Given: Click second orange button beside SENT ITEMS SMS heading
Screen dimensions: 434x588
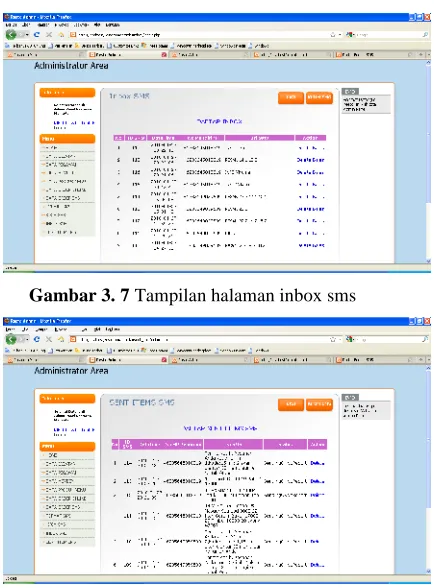Looking at the screenshot, I should [319, 404].
